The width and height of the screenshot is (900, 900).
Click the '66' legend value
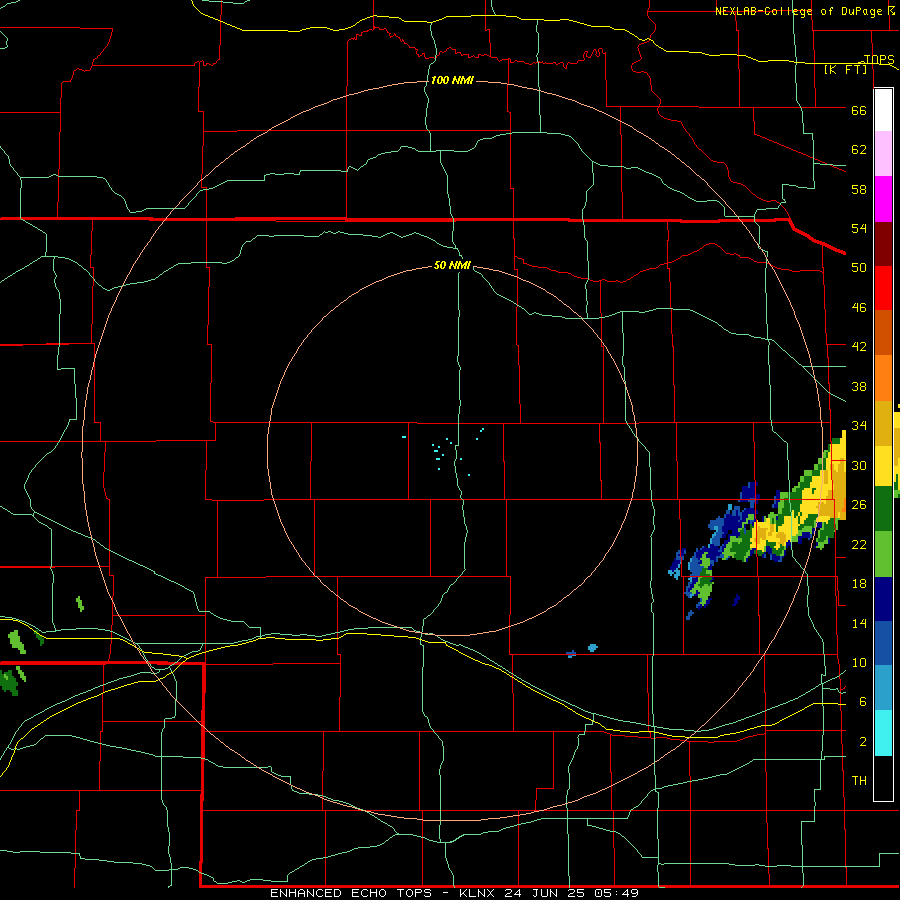tap(859, 110)
